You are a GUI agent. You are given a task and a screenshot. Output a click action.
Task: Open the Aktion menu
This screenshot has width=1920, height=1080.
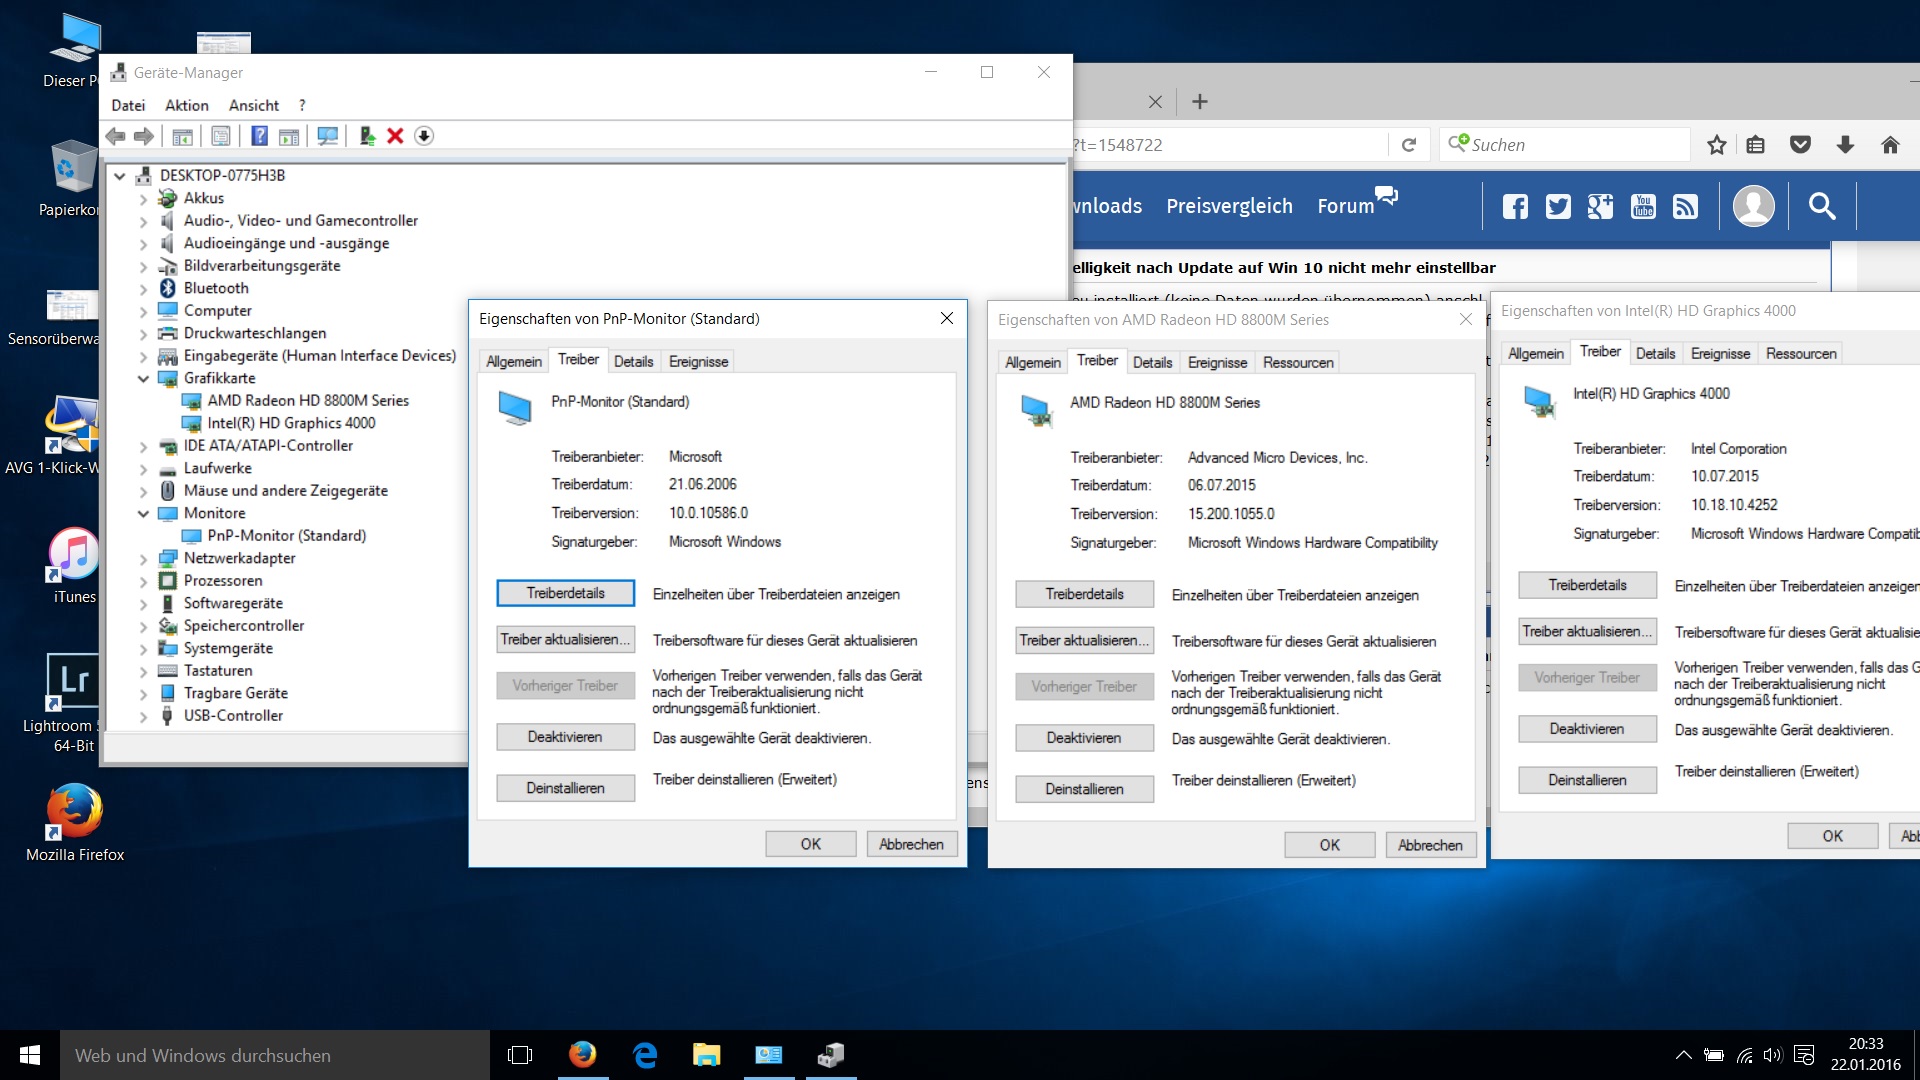tap(186, 105)
